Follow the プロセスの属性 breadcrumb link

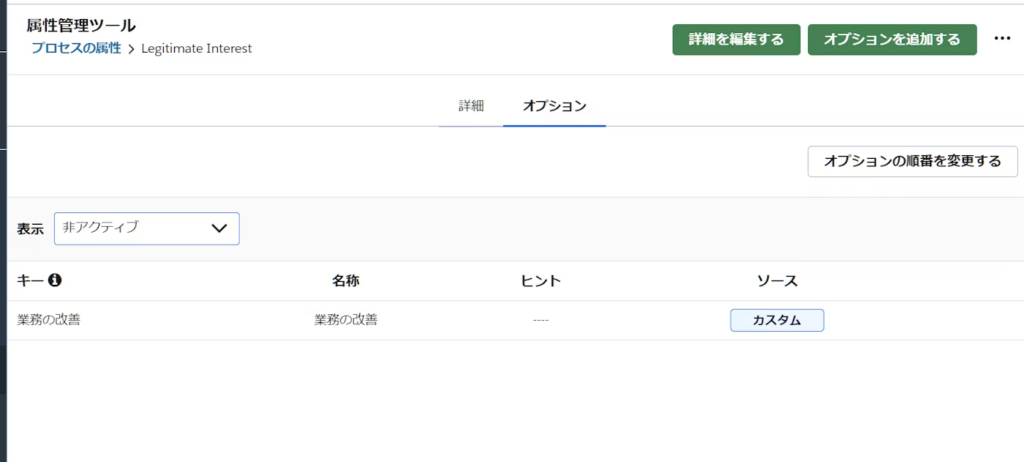(x=76, y=48)
